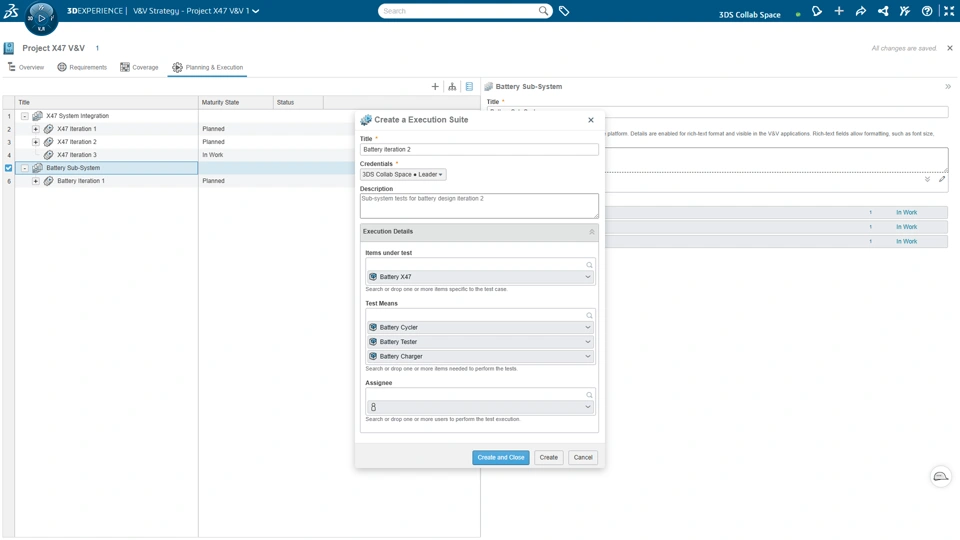Click the top search field
Screen dimensions: 960x540
click(459, 11)
